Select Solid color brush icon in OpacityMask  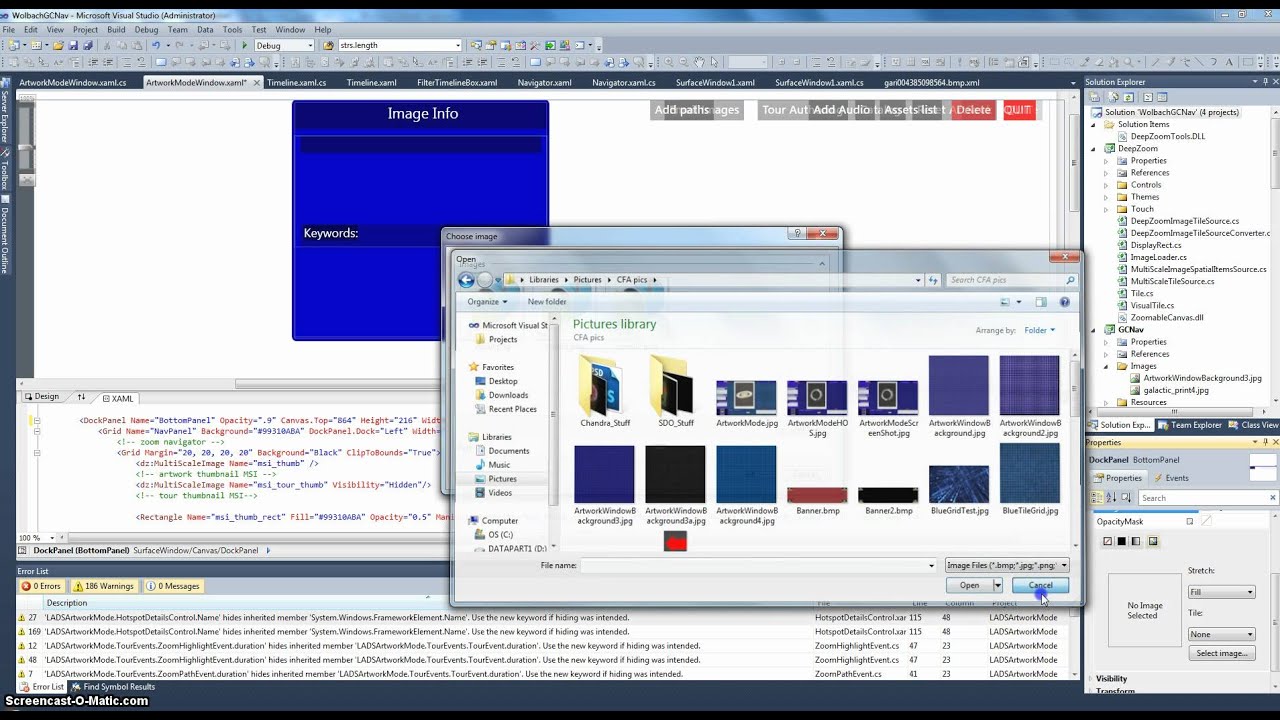(x=1121, y=541)
